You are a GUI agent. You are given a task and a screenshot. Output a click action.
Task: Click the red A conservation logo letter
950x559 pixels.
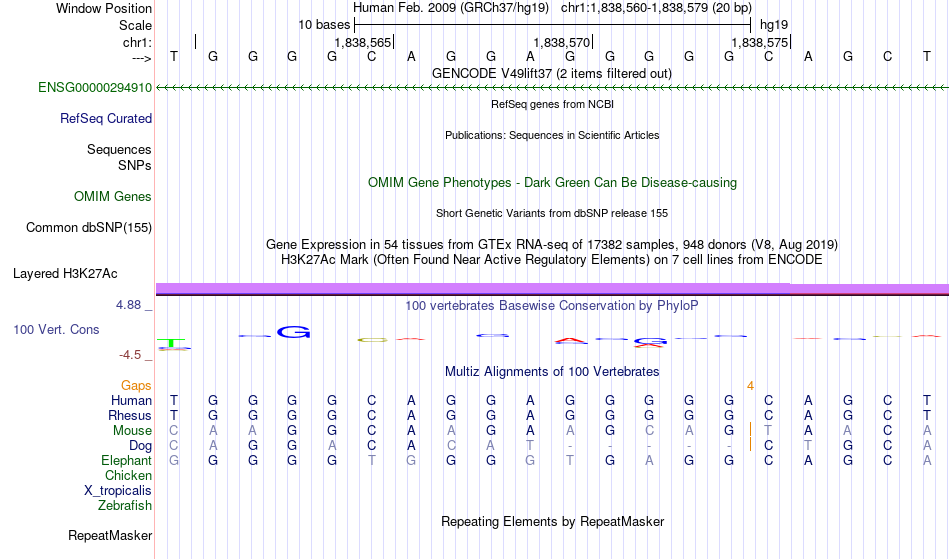tap(571, 342)
